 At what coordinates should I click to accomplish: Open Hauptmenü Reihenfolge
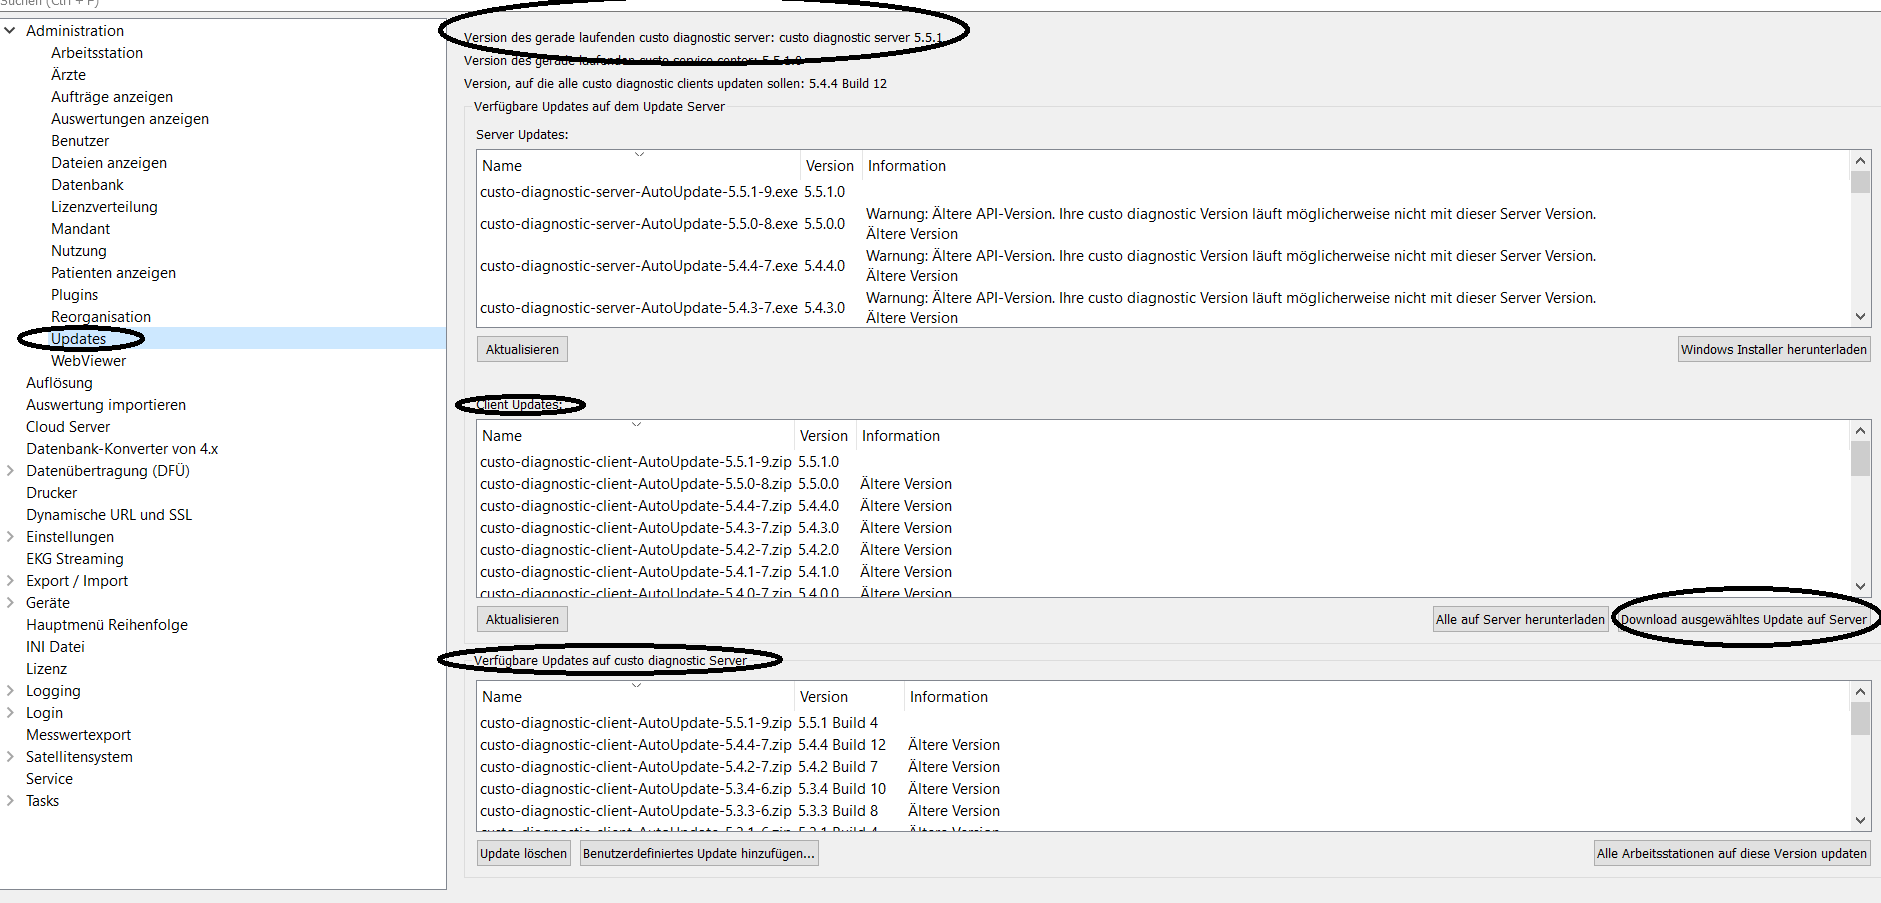tap(107, 625)
